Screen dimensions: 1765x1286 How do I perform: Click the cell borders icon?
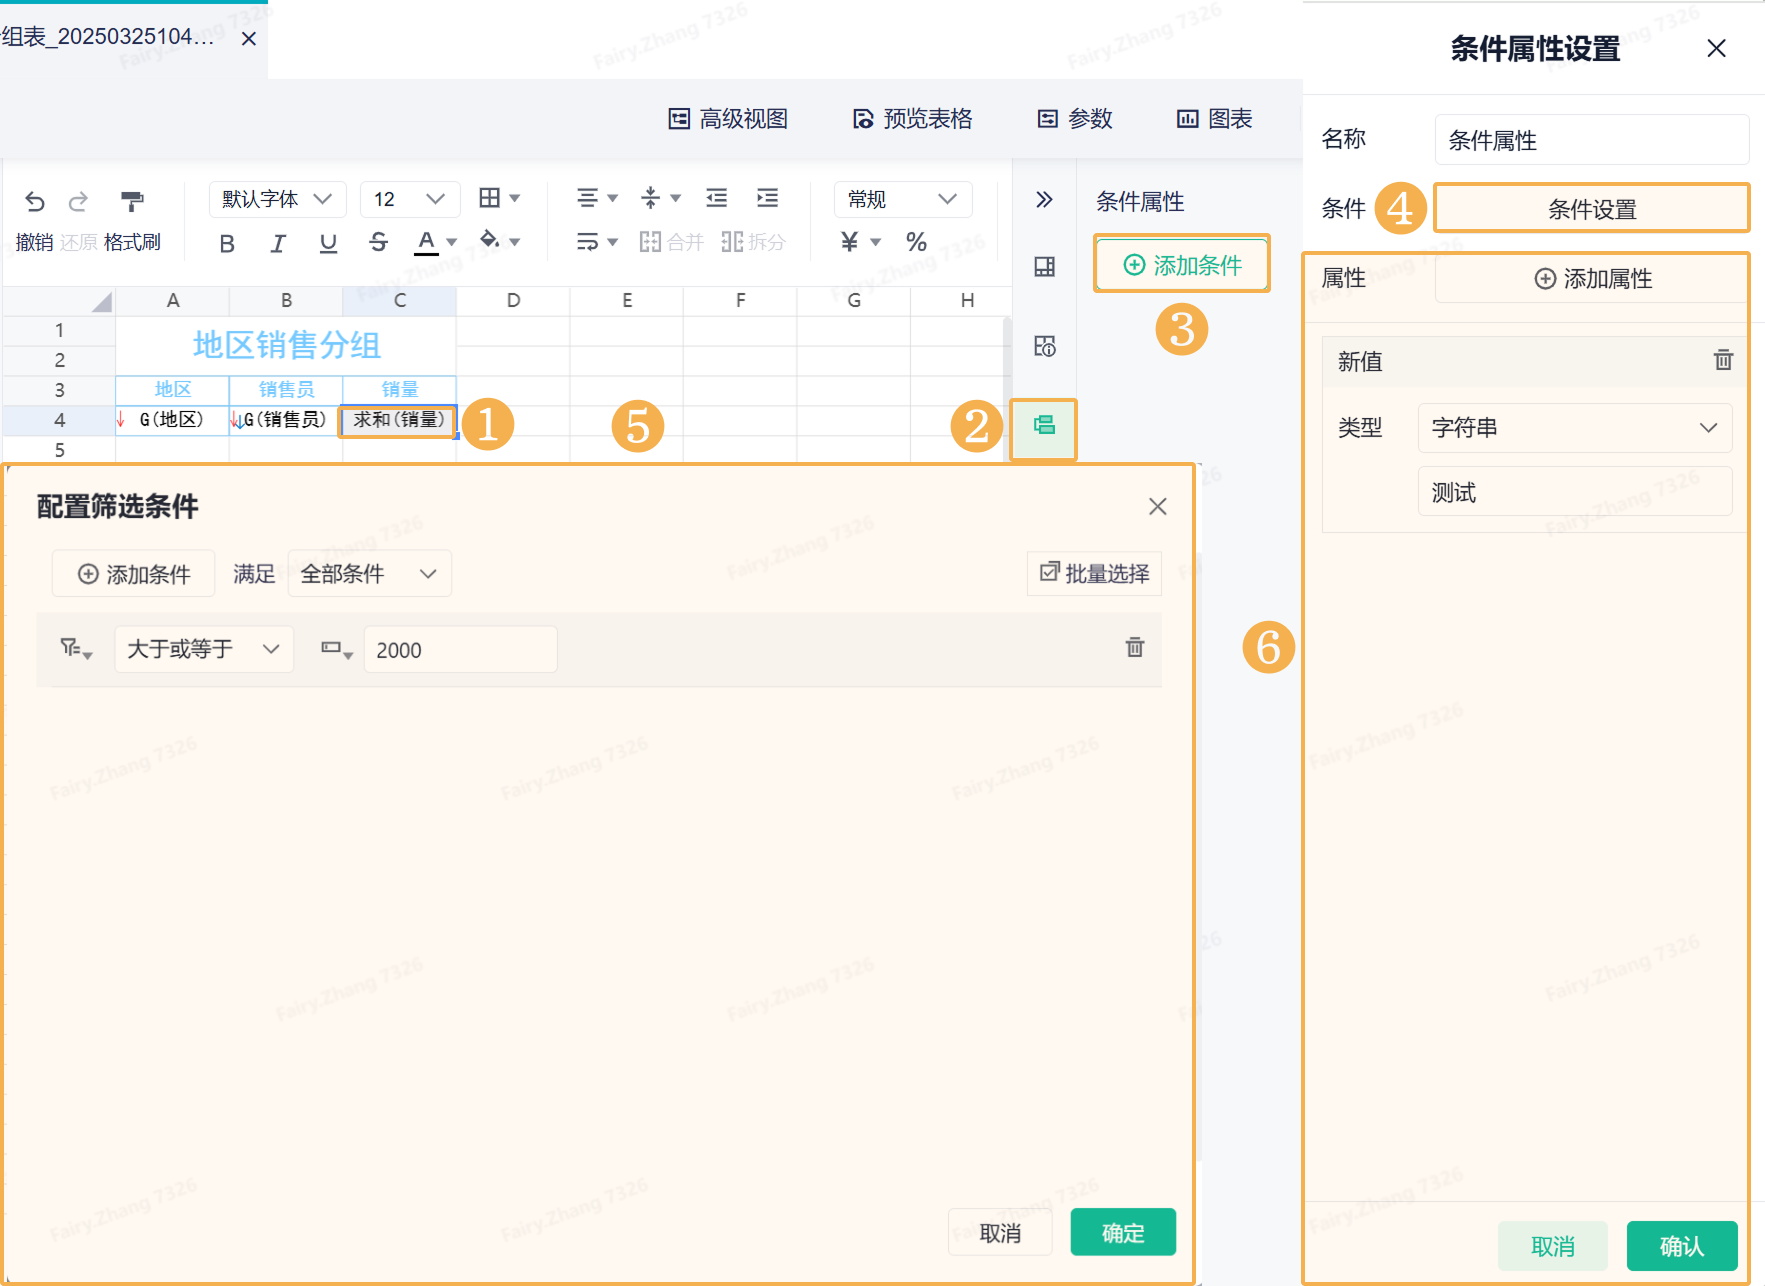[489, 198]
